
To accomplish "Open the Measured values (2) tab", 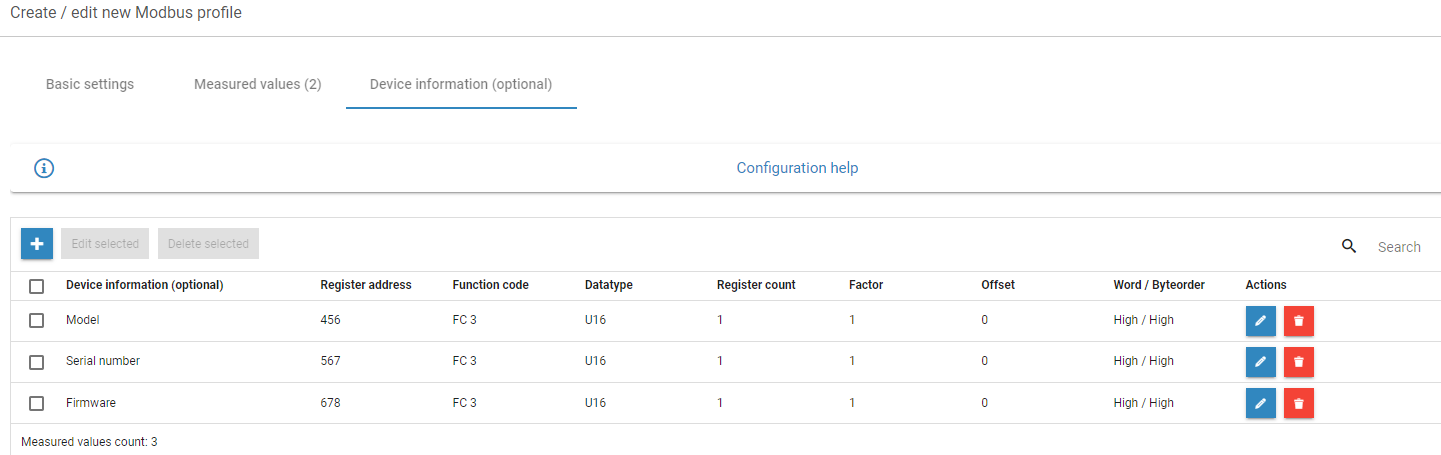I will tap(257, 85).
